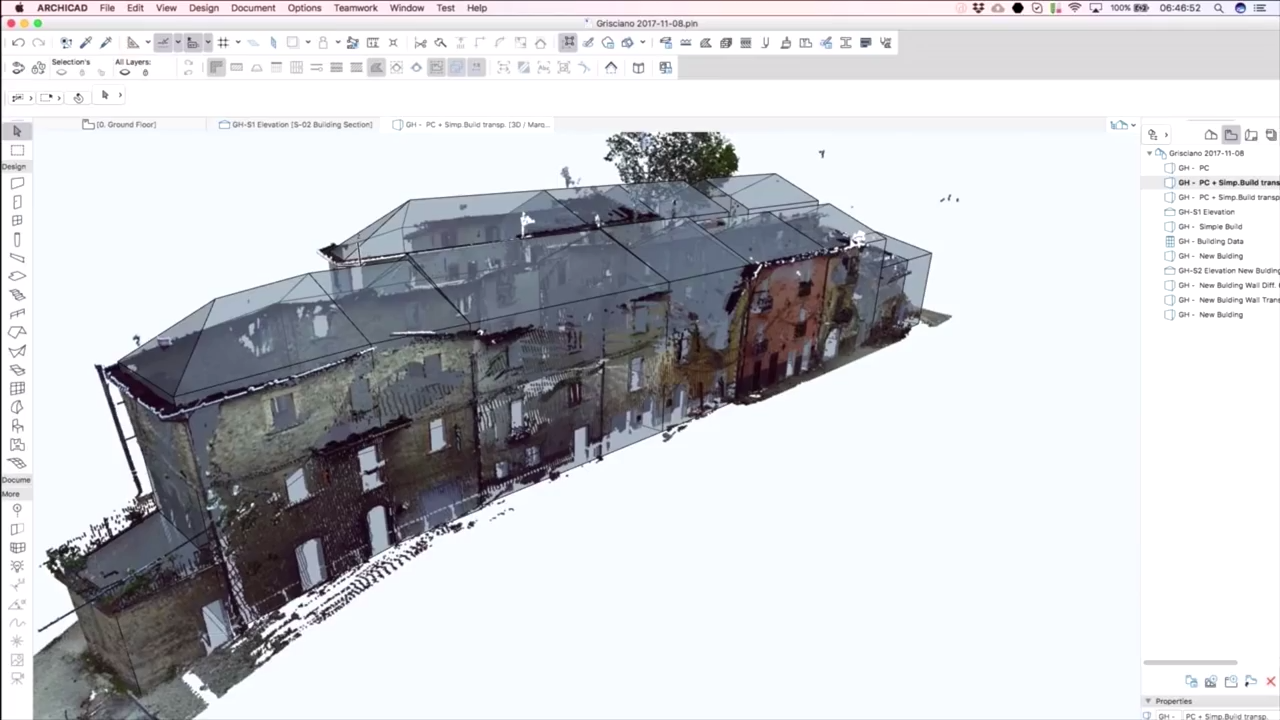Toggle the eye icon under Selection's
The image size is (1280, 720).
coord(61,72)
